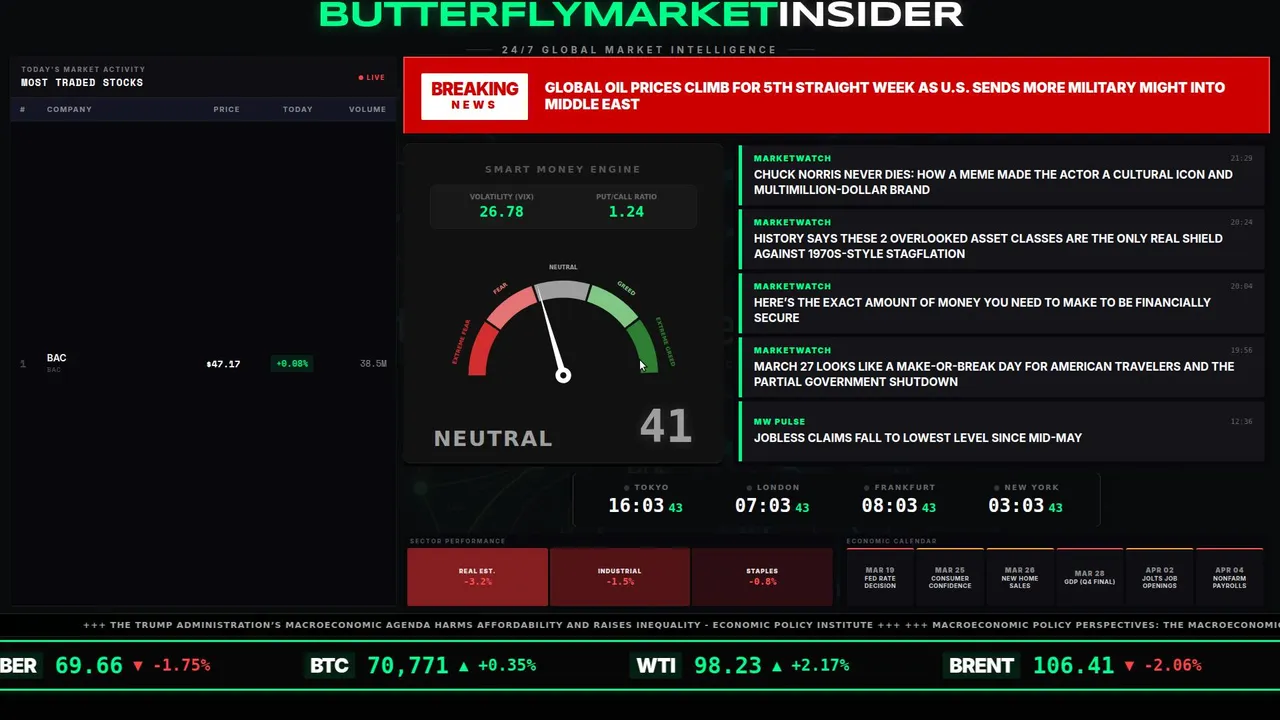Click the WTI ticker label

pos(656,665)
